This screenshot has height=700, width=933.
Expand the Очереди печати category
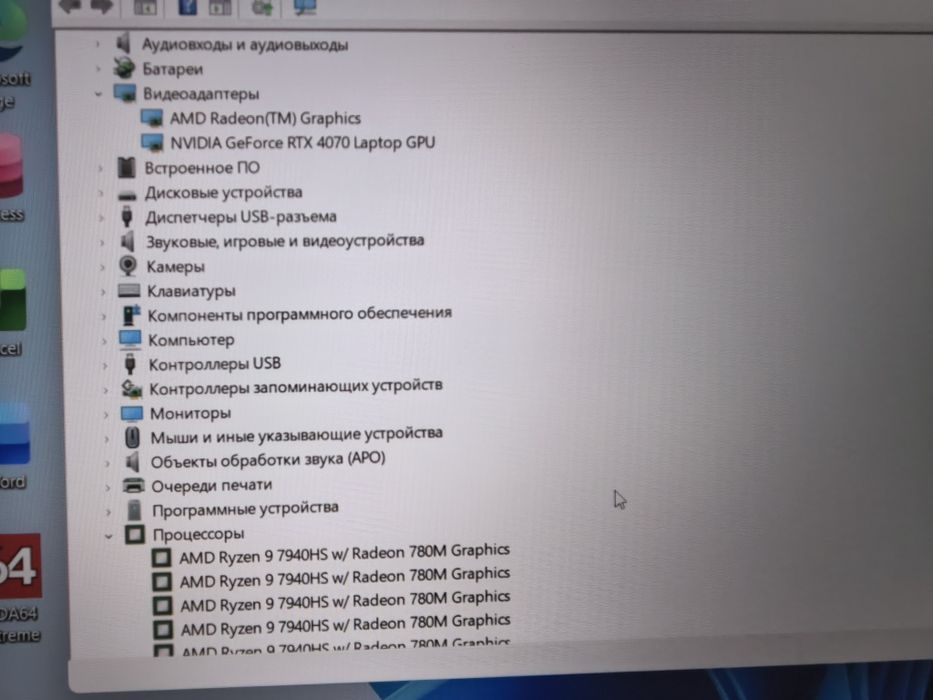(x=108, y=488)
